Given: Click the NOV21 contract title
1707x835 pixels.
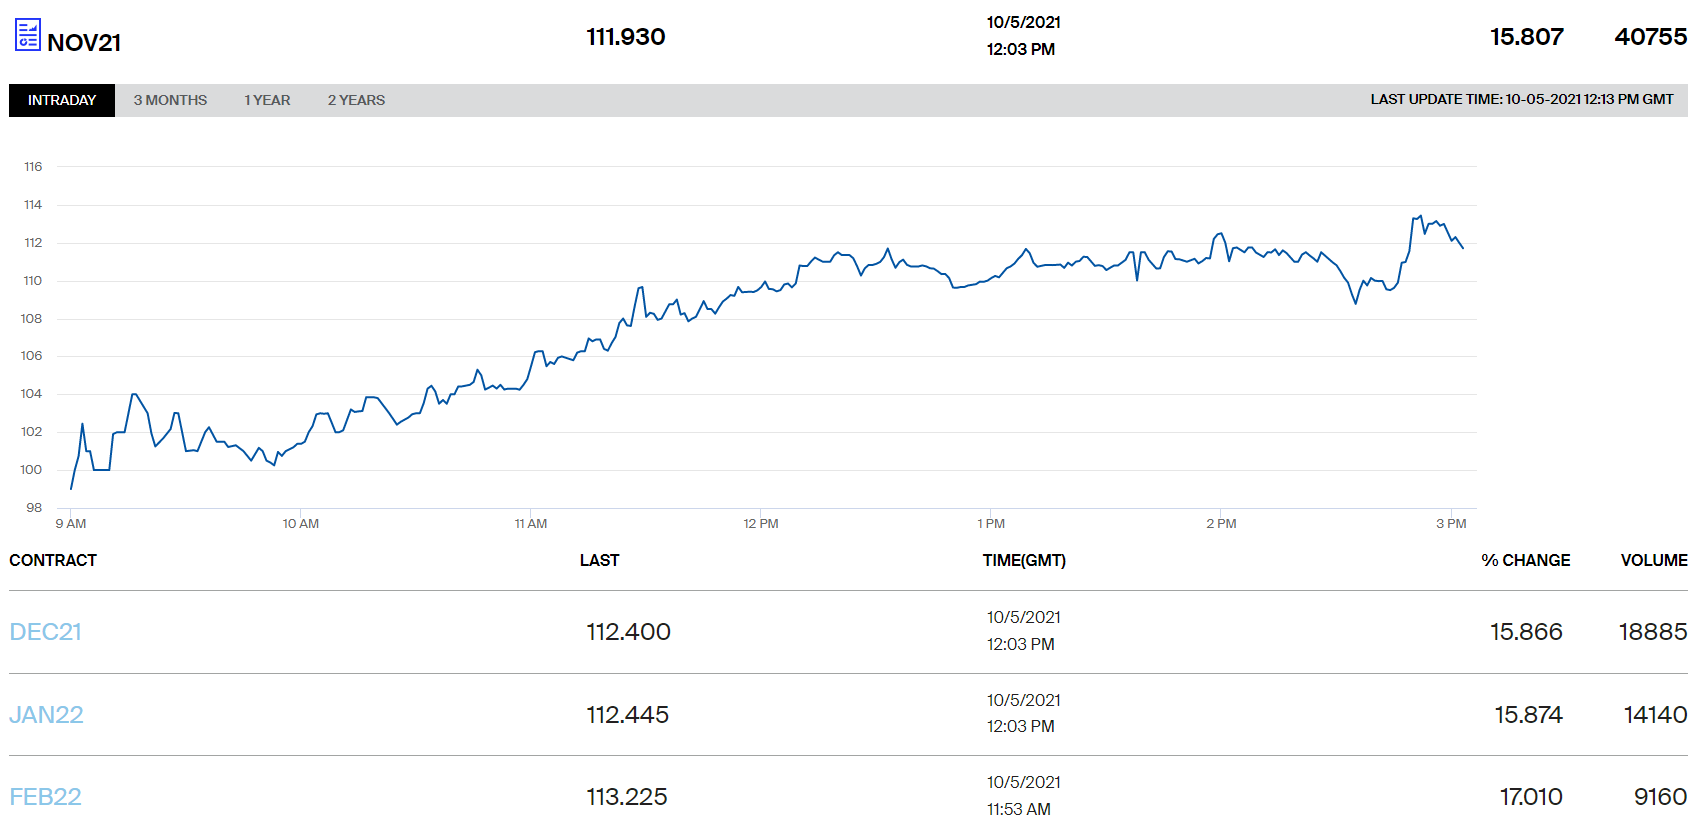Looking at the screenshot, I should click(84, 42).
